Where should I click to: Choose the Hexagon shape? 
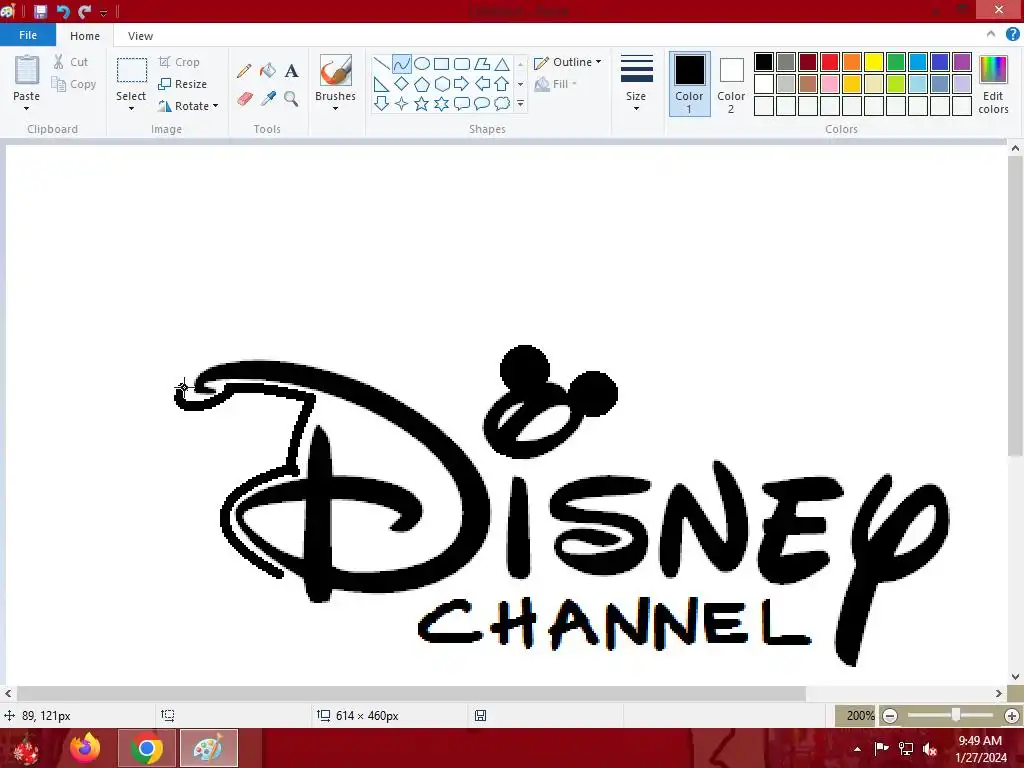click(x=441, y=84)
